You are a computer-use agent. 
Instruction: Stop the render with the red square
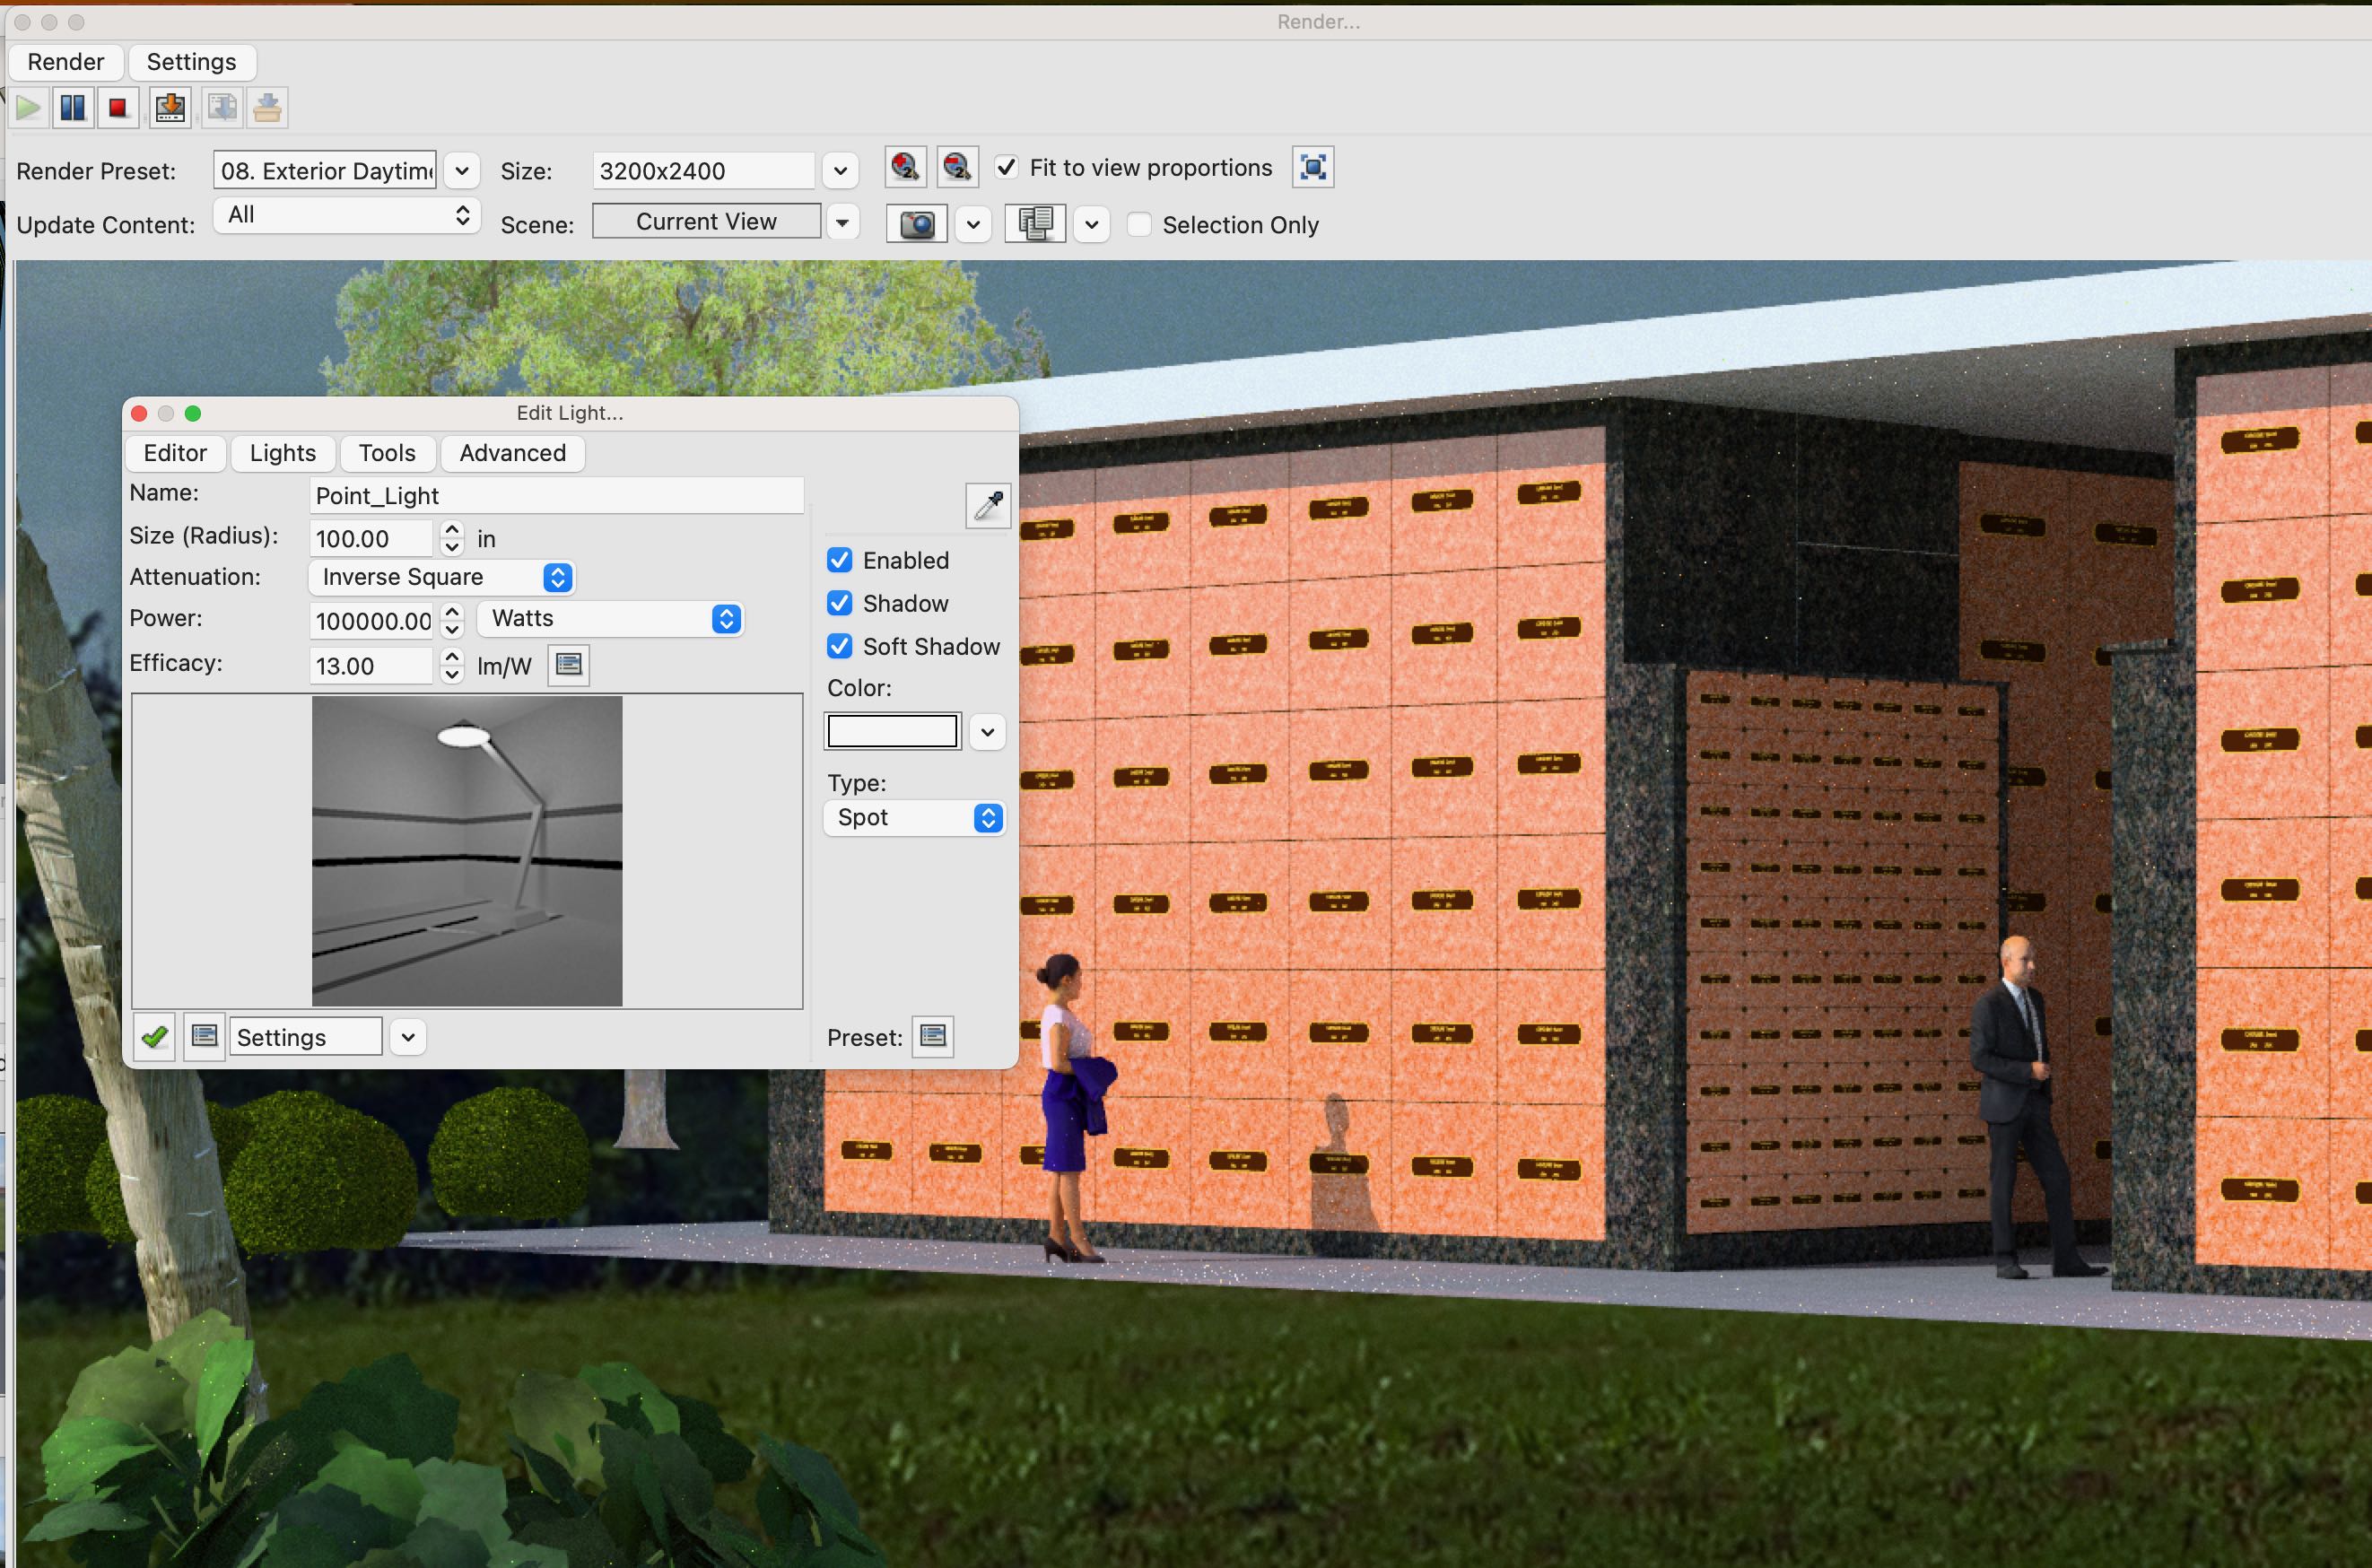click(118, 107)
